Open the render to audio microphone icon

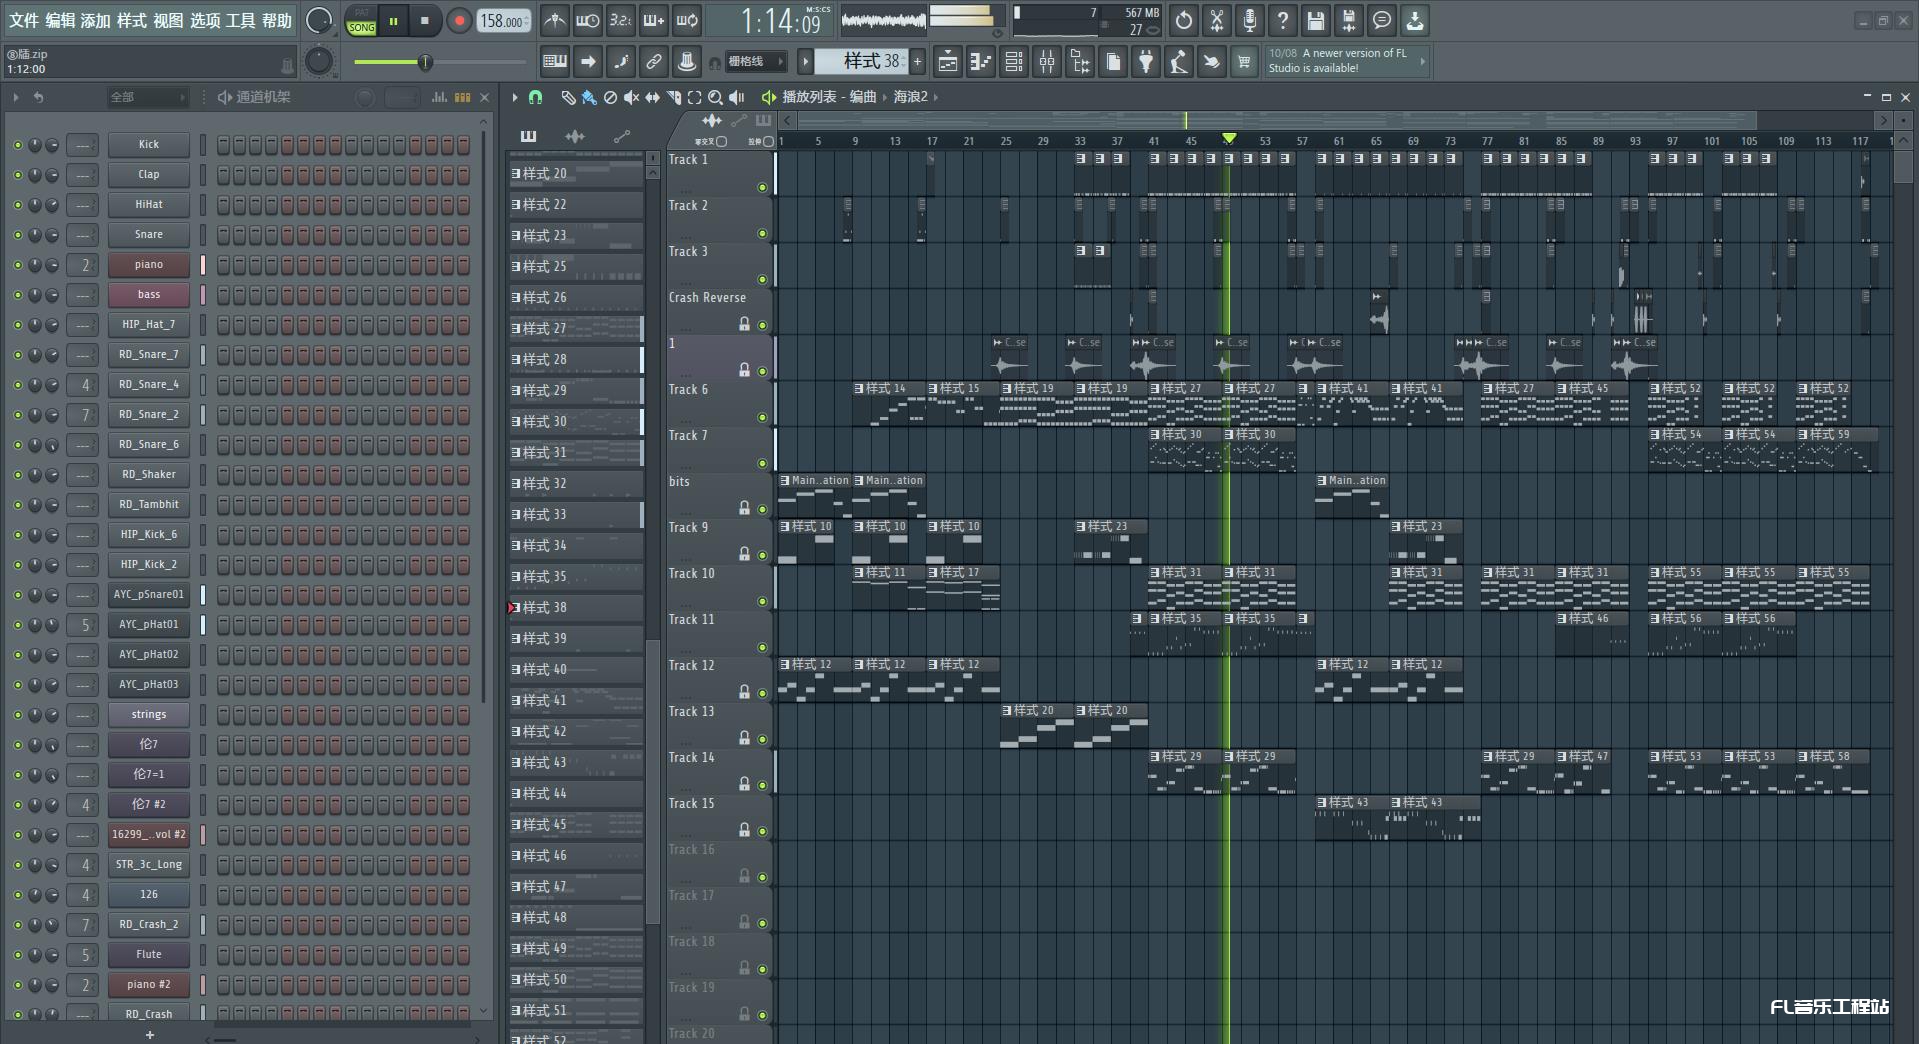1250,20
